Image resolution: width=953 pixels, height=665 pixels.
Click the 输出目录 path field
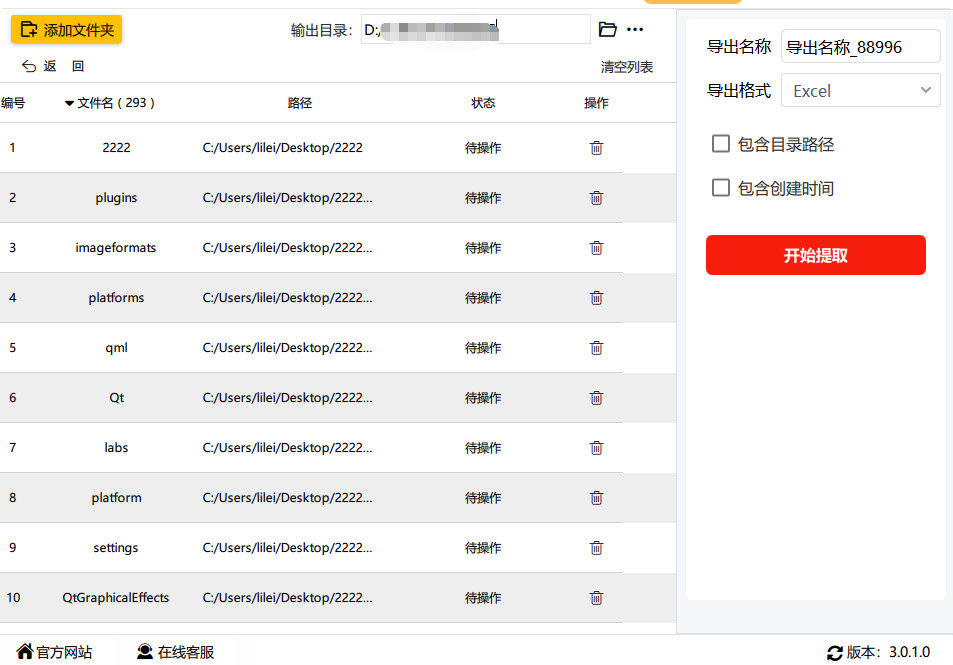pyautogui.click(x=475, y=29)
